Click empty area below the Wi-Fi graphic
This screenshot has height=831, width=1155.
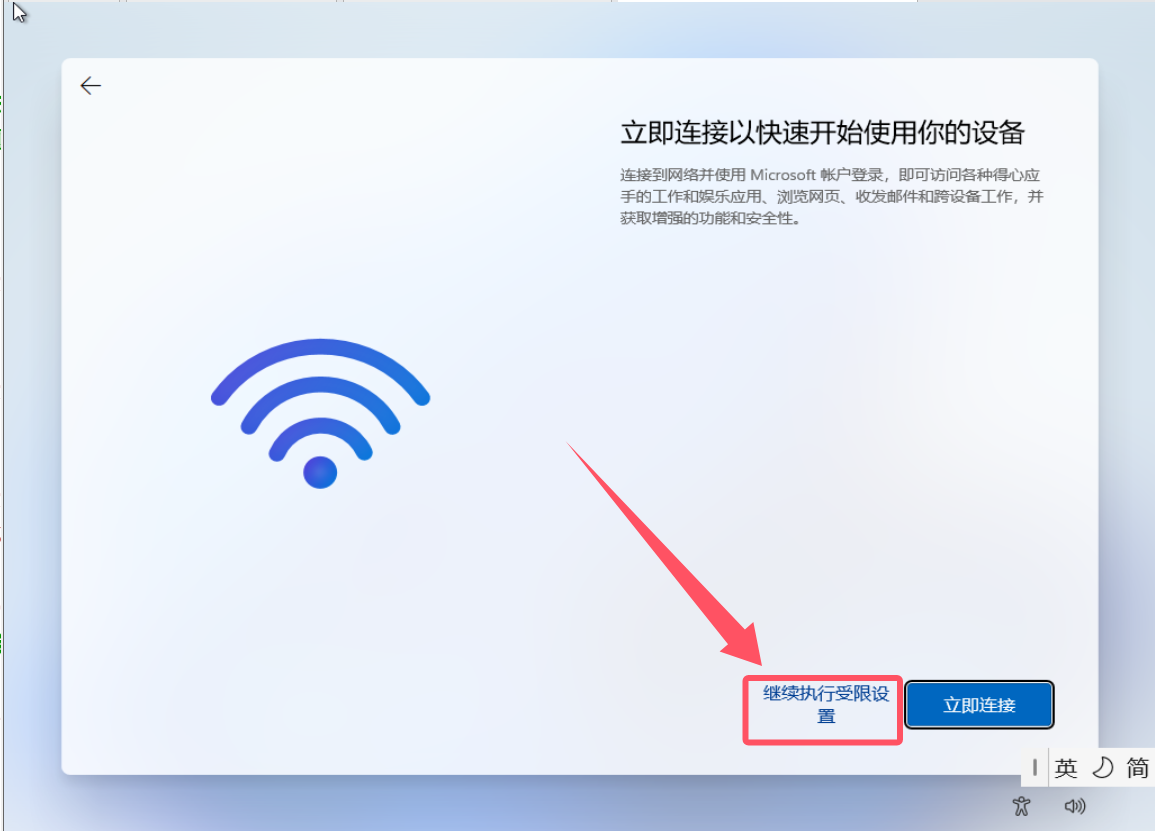click(x=320, y=604)
